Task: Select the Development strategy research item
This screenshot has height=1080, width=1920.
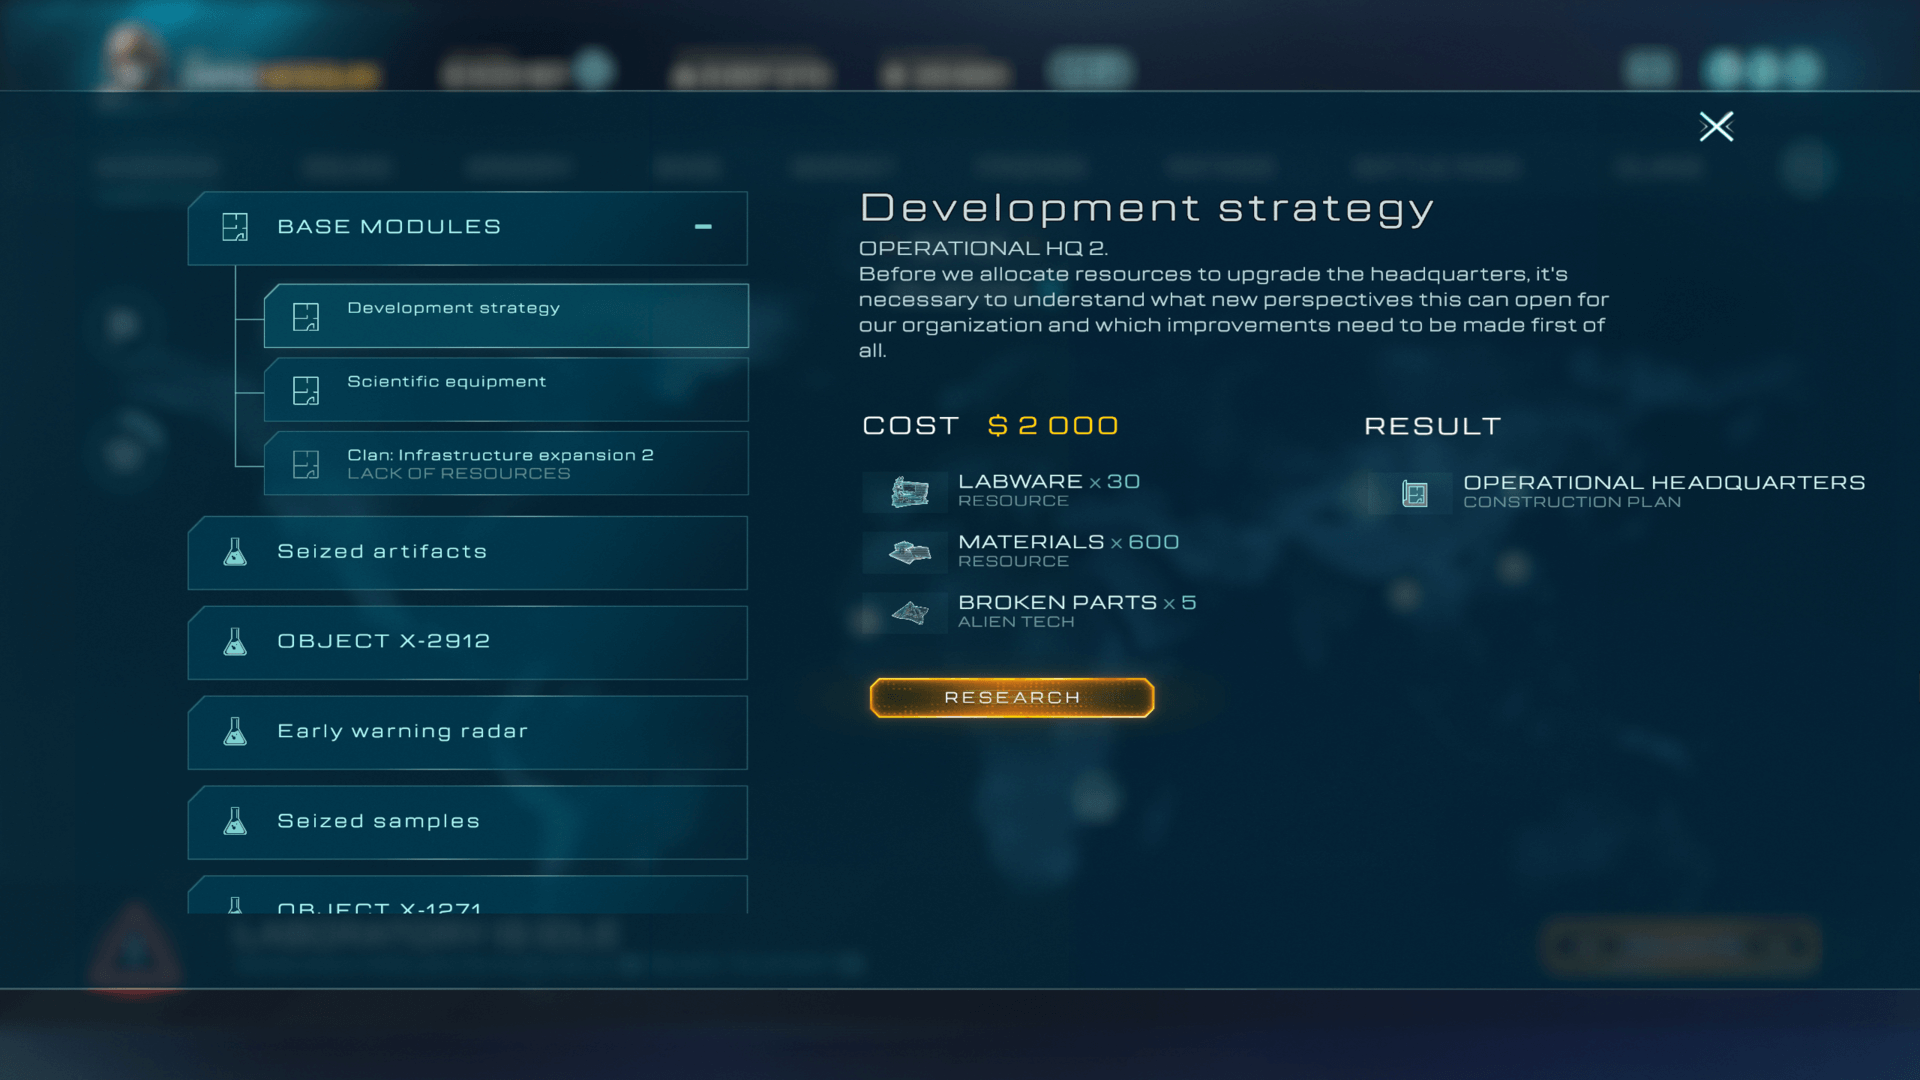Action: coord(506,316)
